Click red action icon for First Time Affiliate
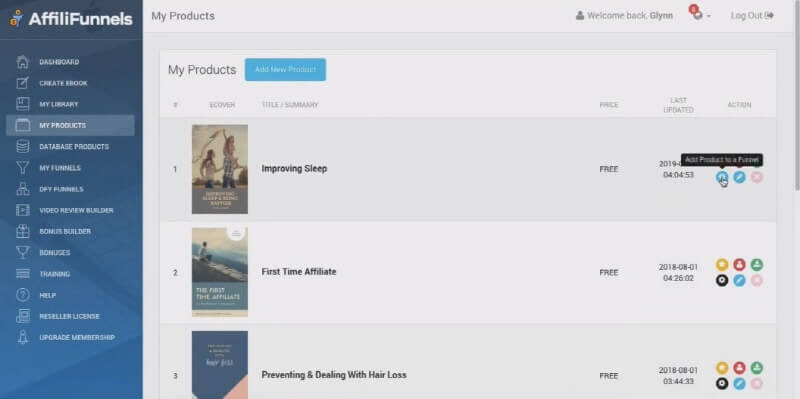Viewport: 800px width, 399px height. (739, 264)
